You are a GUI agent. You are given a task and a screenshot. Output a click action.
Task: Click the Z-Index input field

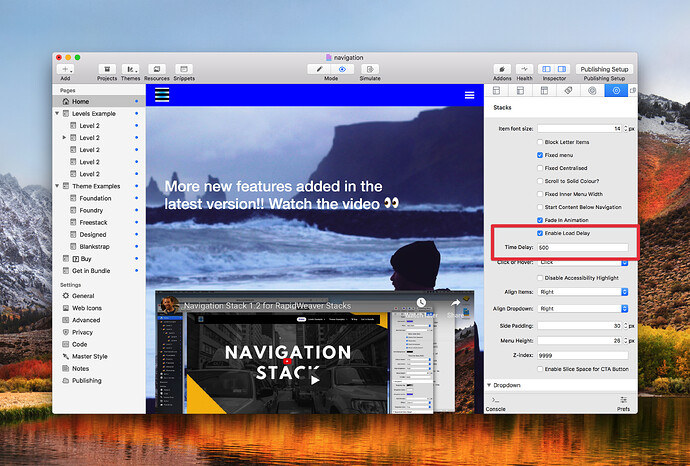(x=583, y=355)
